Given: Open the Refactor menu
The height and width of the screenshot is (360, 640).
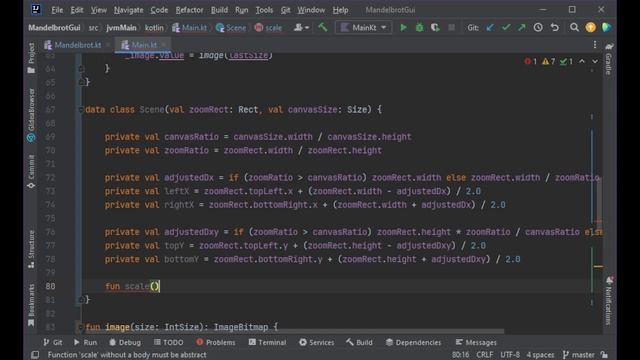Looking at the screenshot, I should pos(189,10).
